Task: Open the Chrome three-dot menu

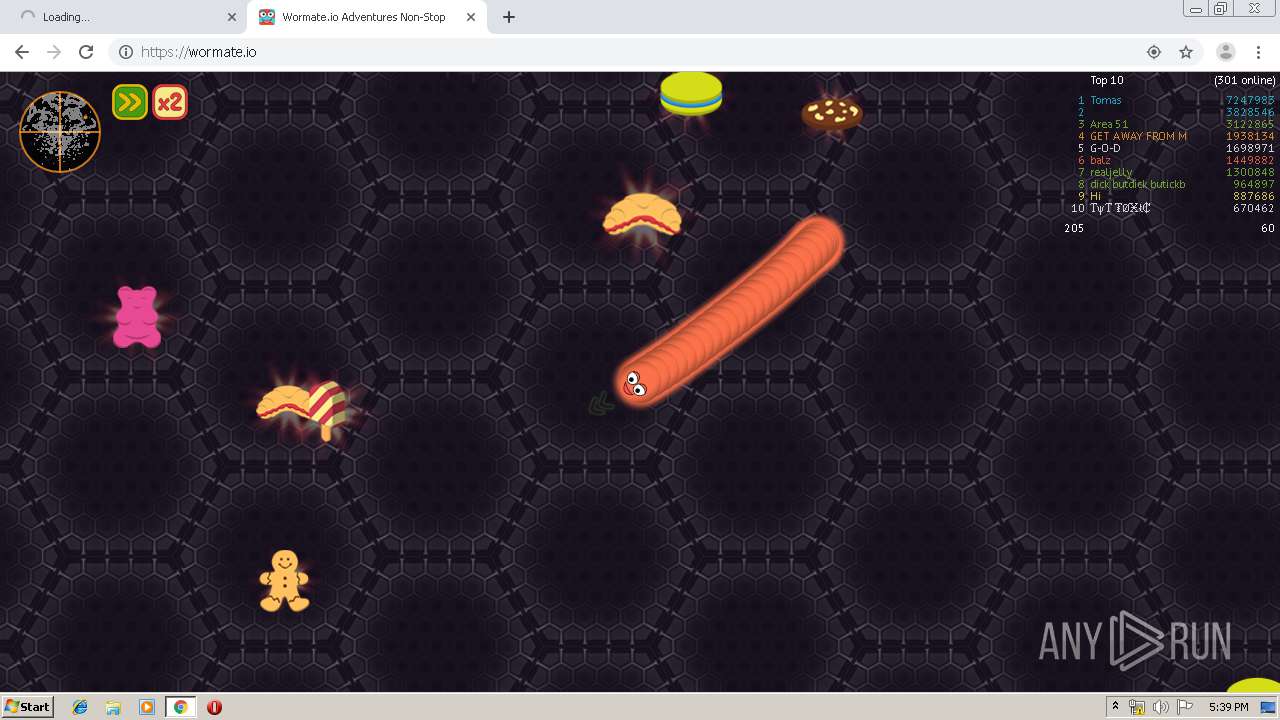Action: point(1258,52)
